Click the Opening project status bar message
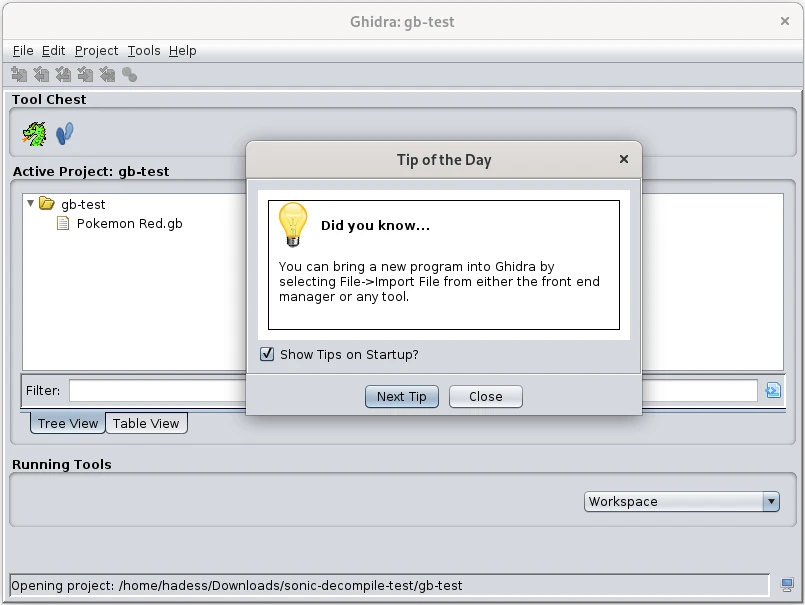 (237, 585)
